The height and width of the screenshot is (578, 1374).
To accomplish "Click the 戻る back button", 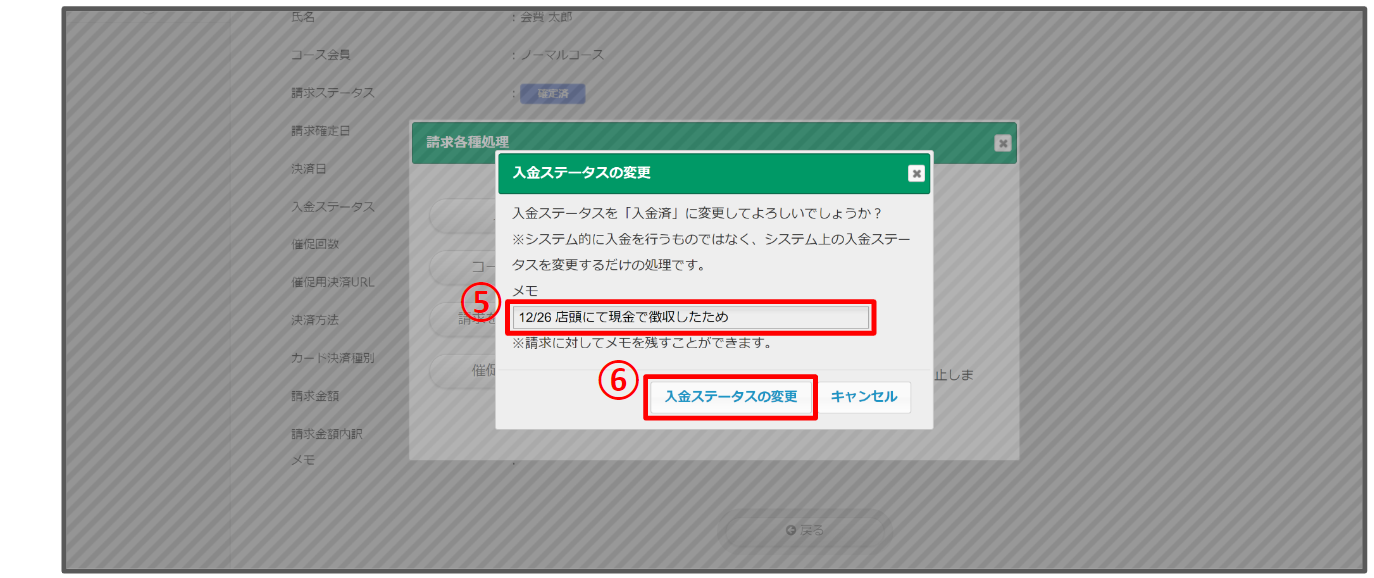I will [806, 530].
